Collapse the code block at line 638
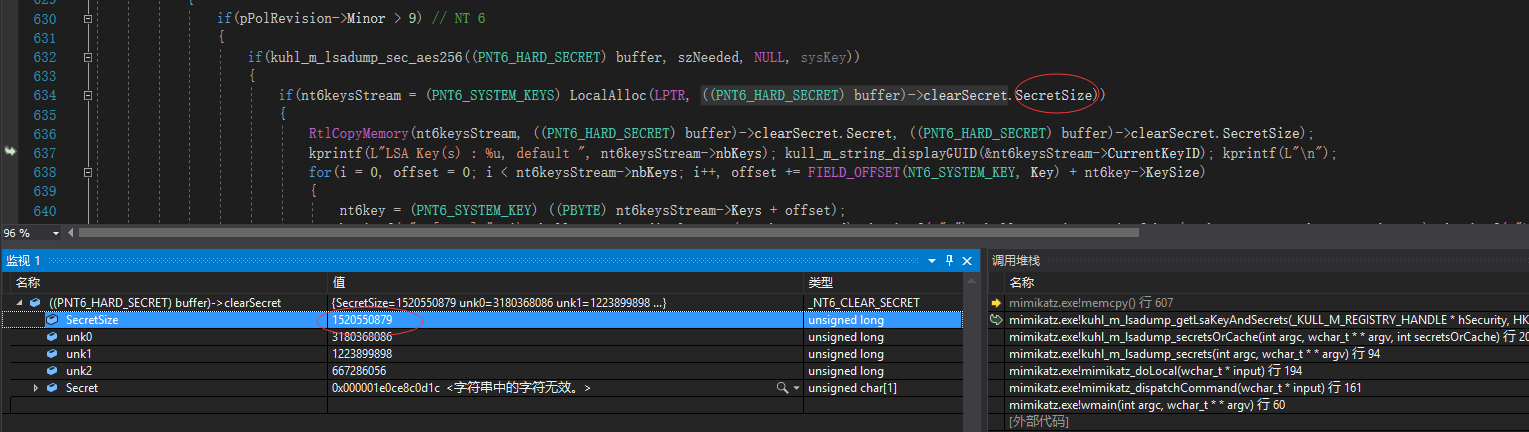The height and width of the screenshot is (432, 1529). click(88, 171)
